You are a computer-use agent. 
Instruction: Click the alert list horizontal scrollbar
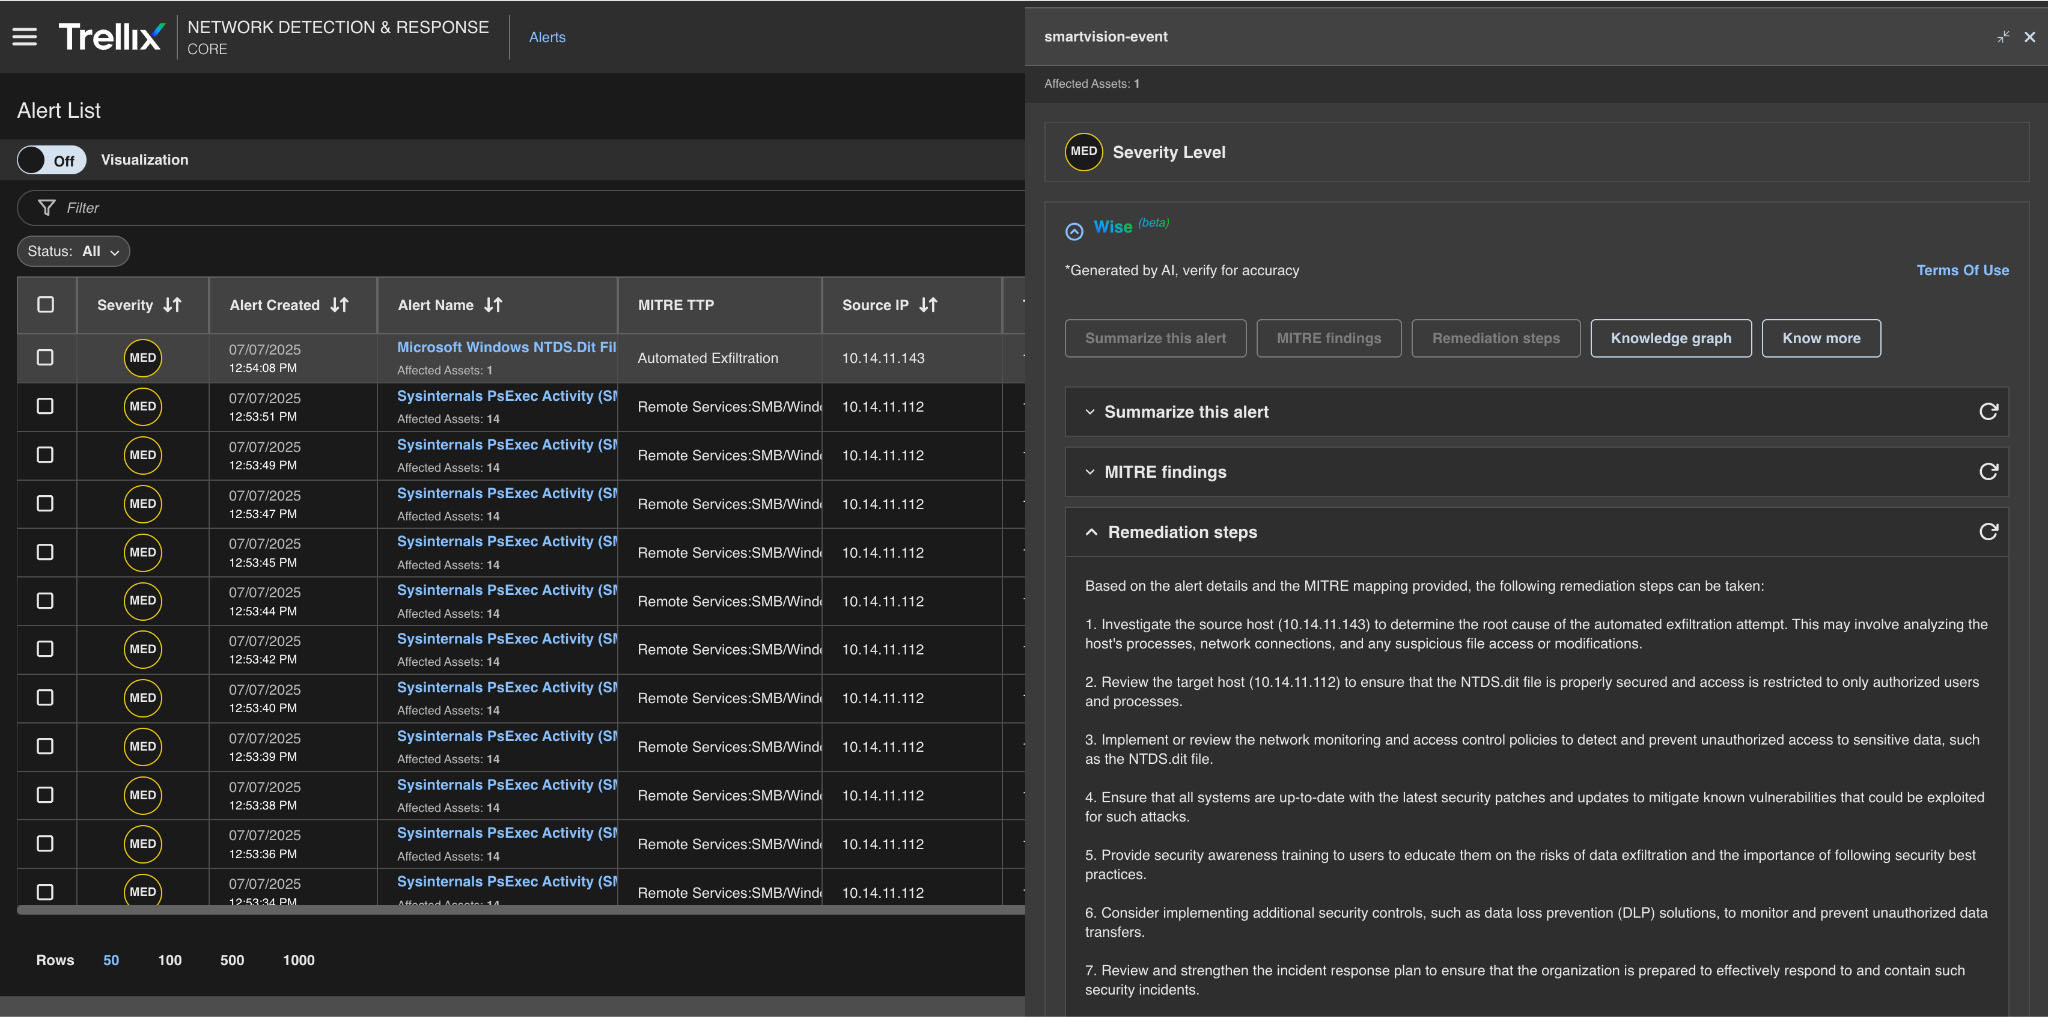tap(520, 910)
